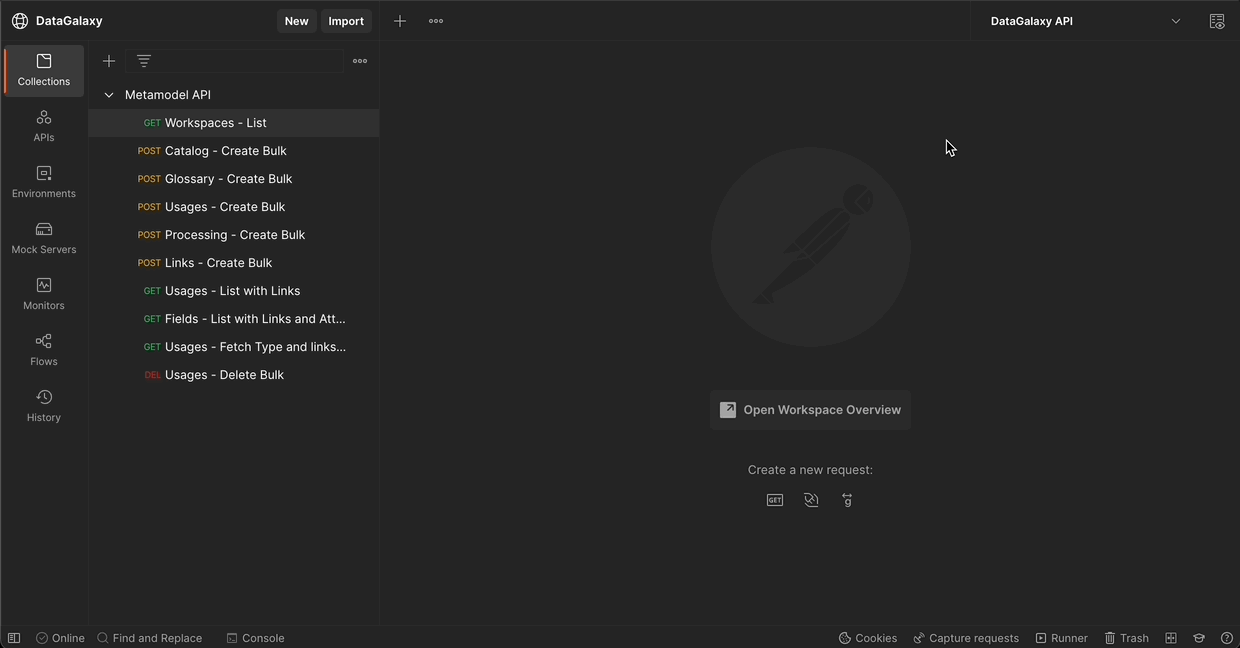Select APIs in the left sidebar

point(43,124)
